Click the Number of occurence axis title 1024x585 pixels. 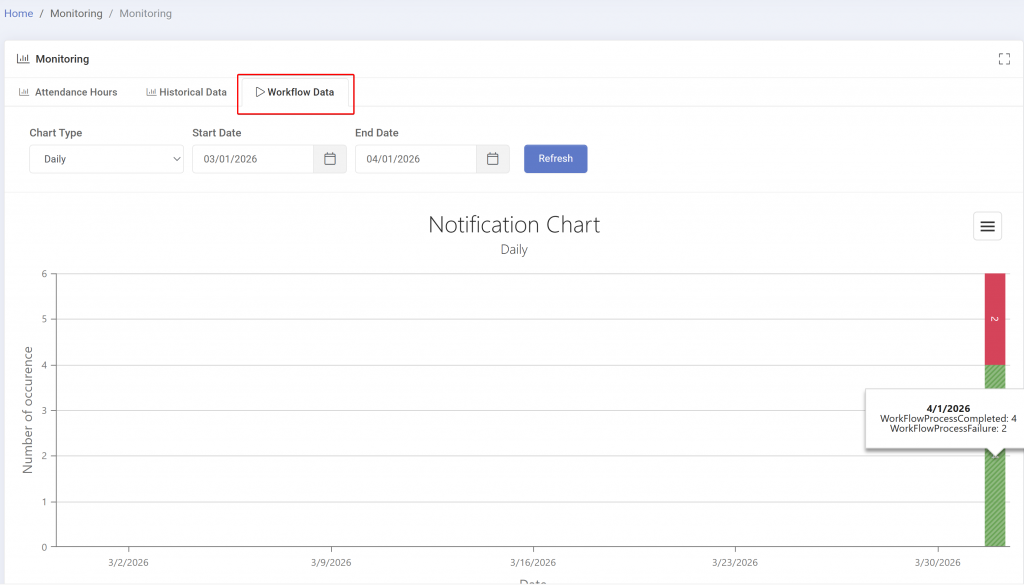point(28,410)
